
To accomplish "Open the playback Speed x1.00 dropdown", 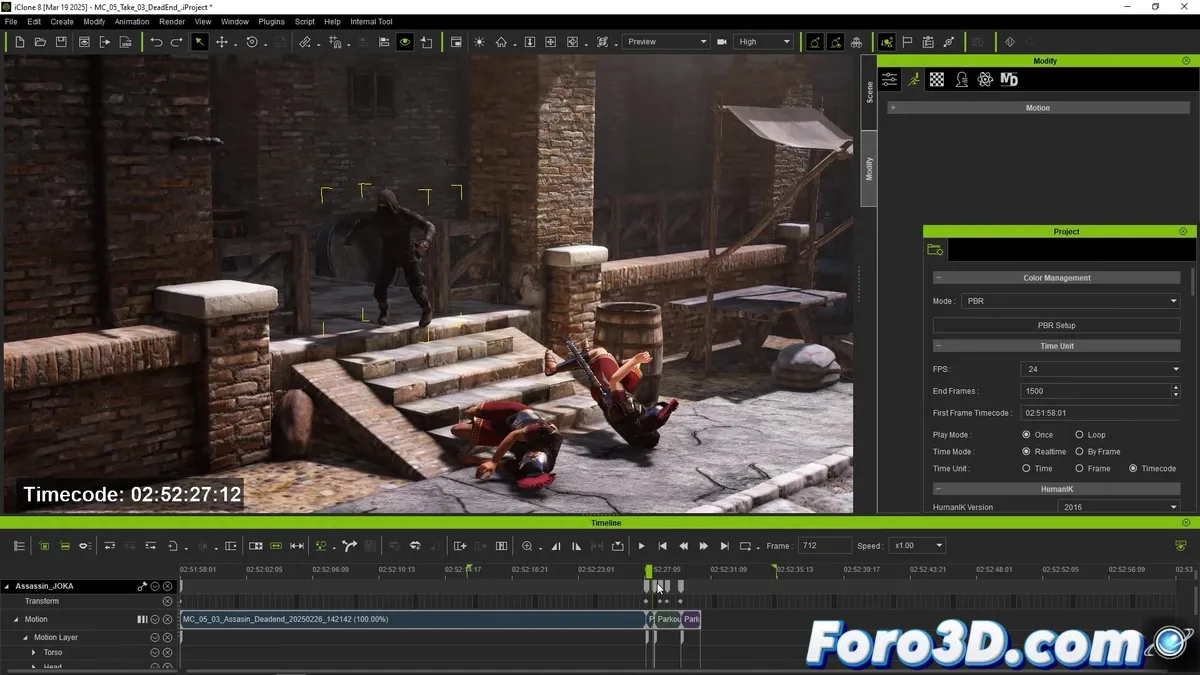I will point(916,546).
